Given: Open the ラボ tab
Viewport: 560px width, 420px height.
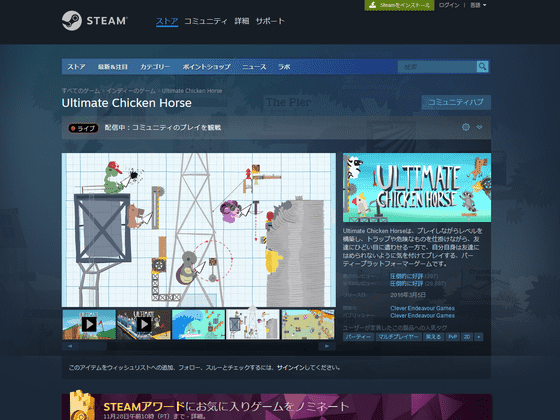Looking at the screenshot, I should [284, 67].
